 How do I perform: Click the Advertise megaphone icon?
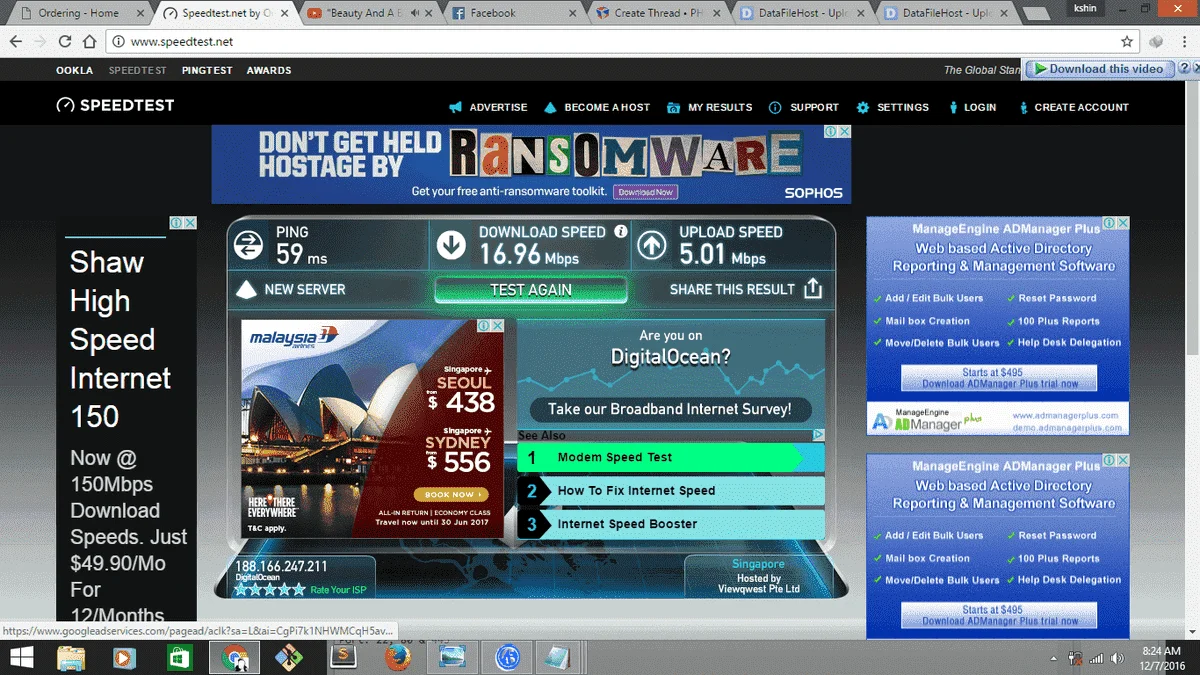pos(455,107)
